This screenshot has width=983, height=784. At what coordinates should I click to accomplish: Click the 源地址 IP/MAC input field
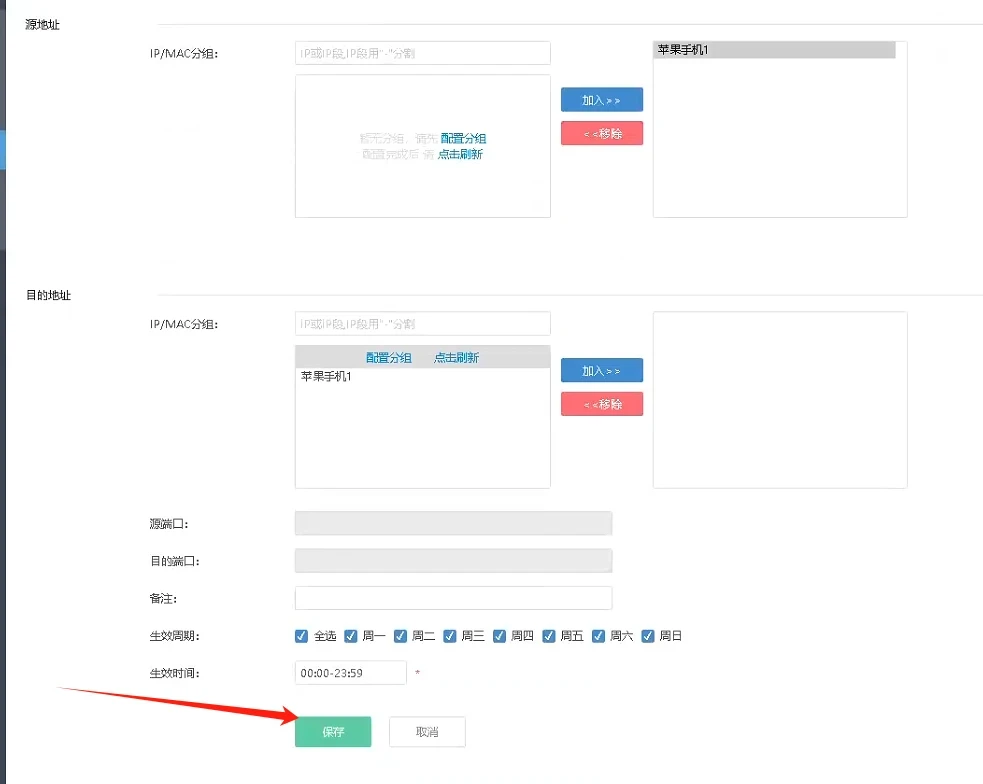(422, 53)
